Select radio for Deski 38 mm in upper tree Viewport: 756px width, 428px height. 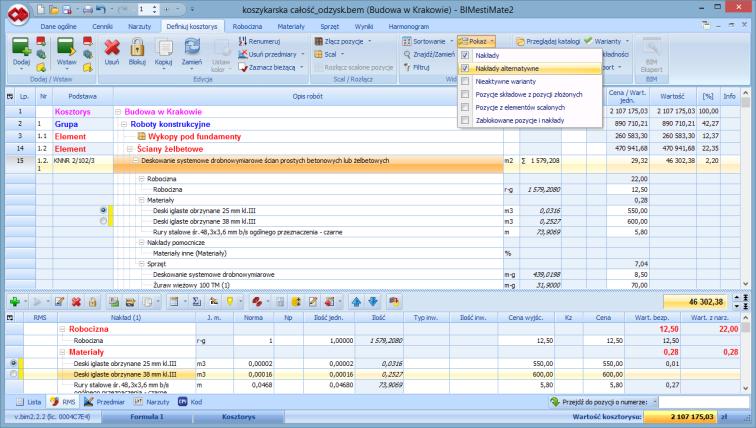[x=103, y=221]
